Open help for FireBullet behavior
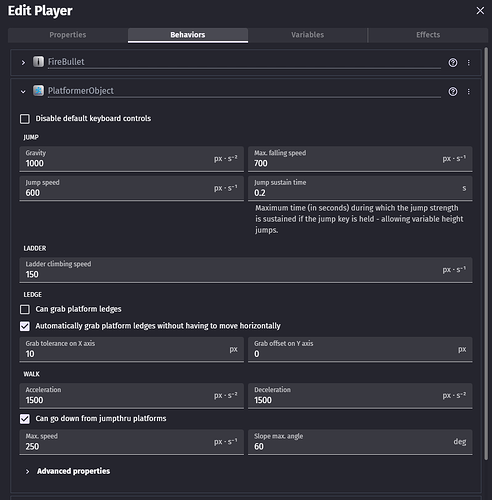This screenshot has height=500, width=492. coord(453,62)
